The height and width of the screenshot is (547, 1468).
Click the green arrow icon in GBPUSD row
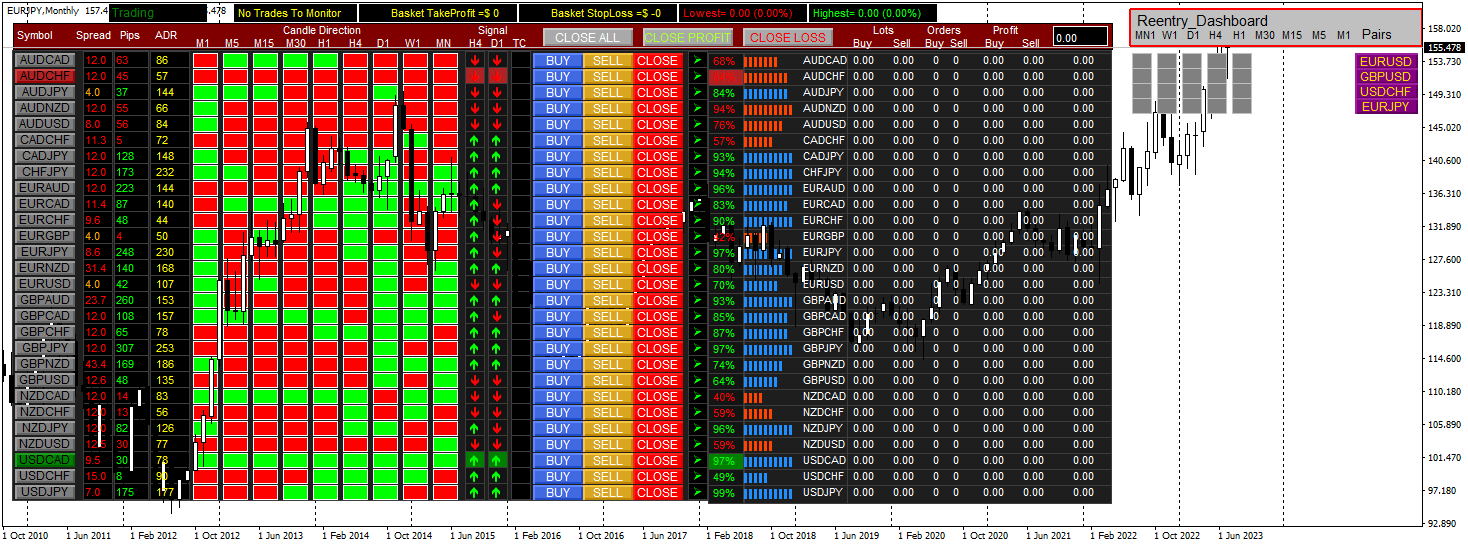point(698,381)
